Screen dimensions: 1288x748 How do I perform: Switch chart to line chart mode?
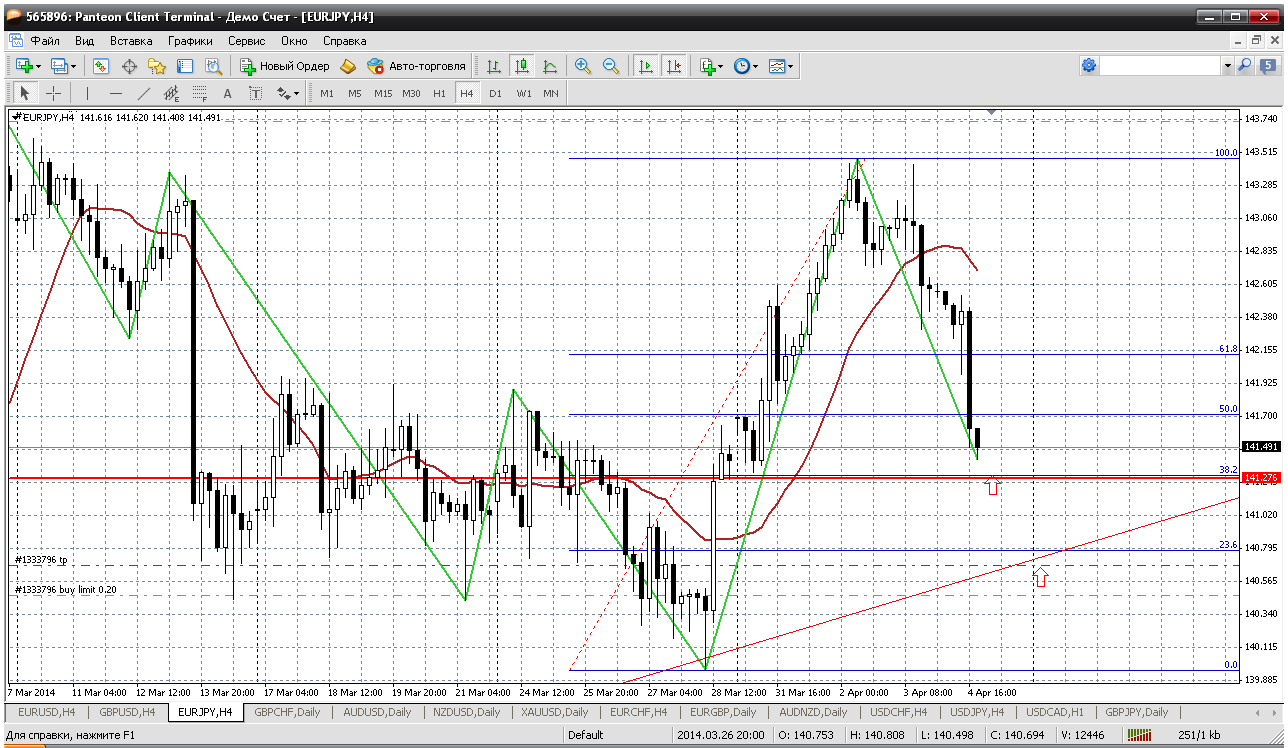[x=550, y=66]
